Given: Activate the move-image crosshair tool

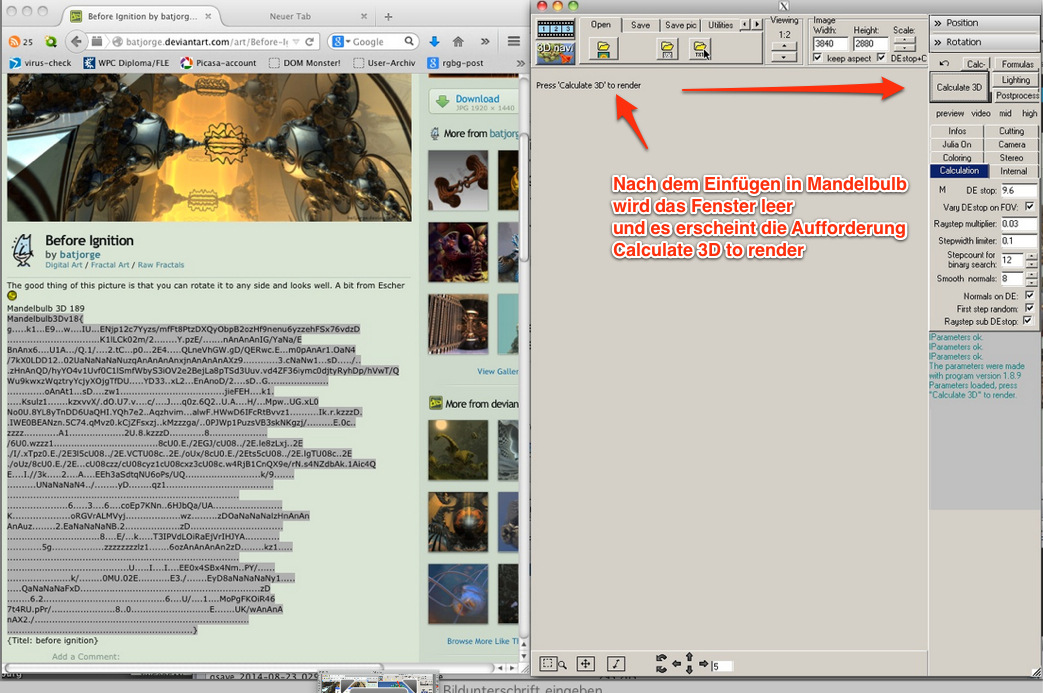Looking at the screenshot, I should (585, 664).
